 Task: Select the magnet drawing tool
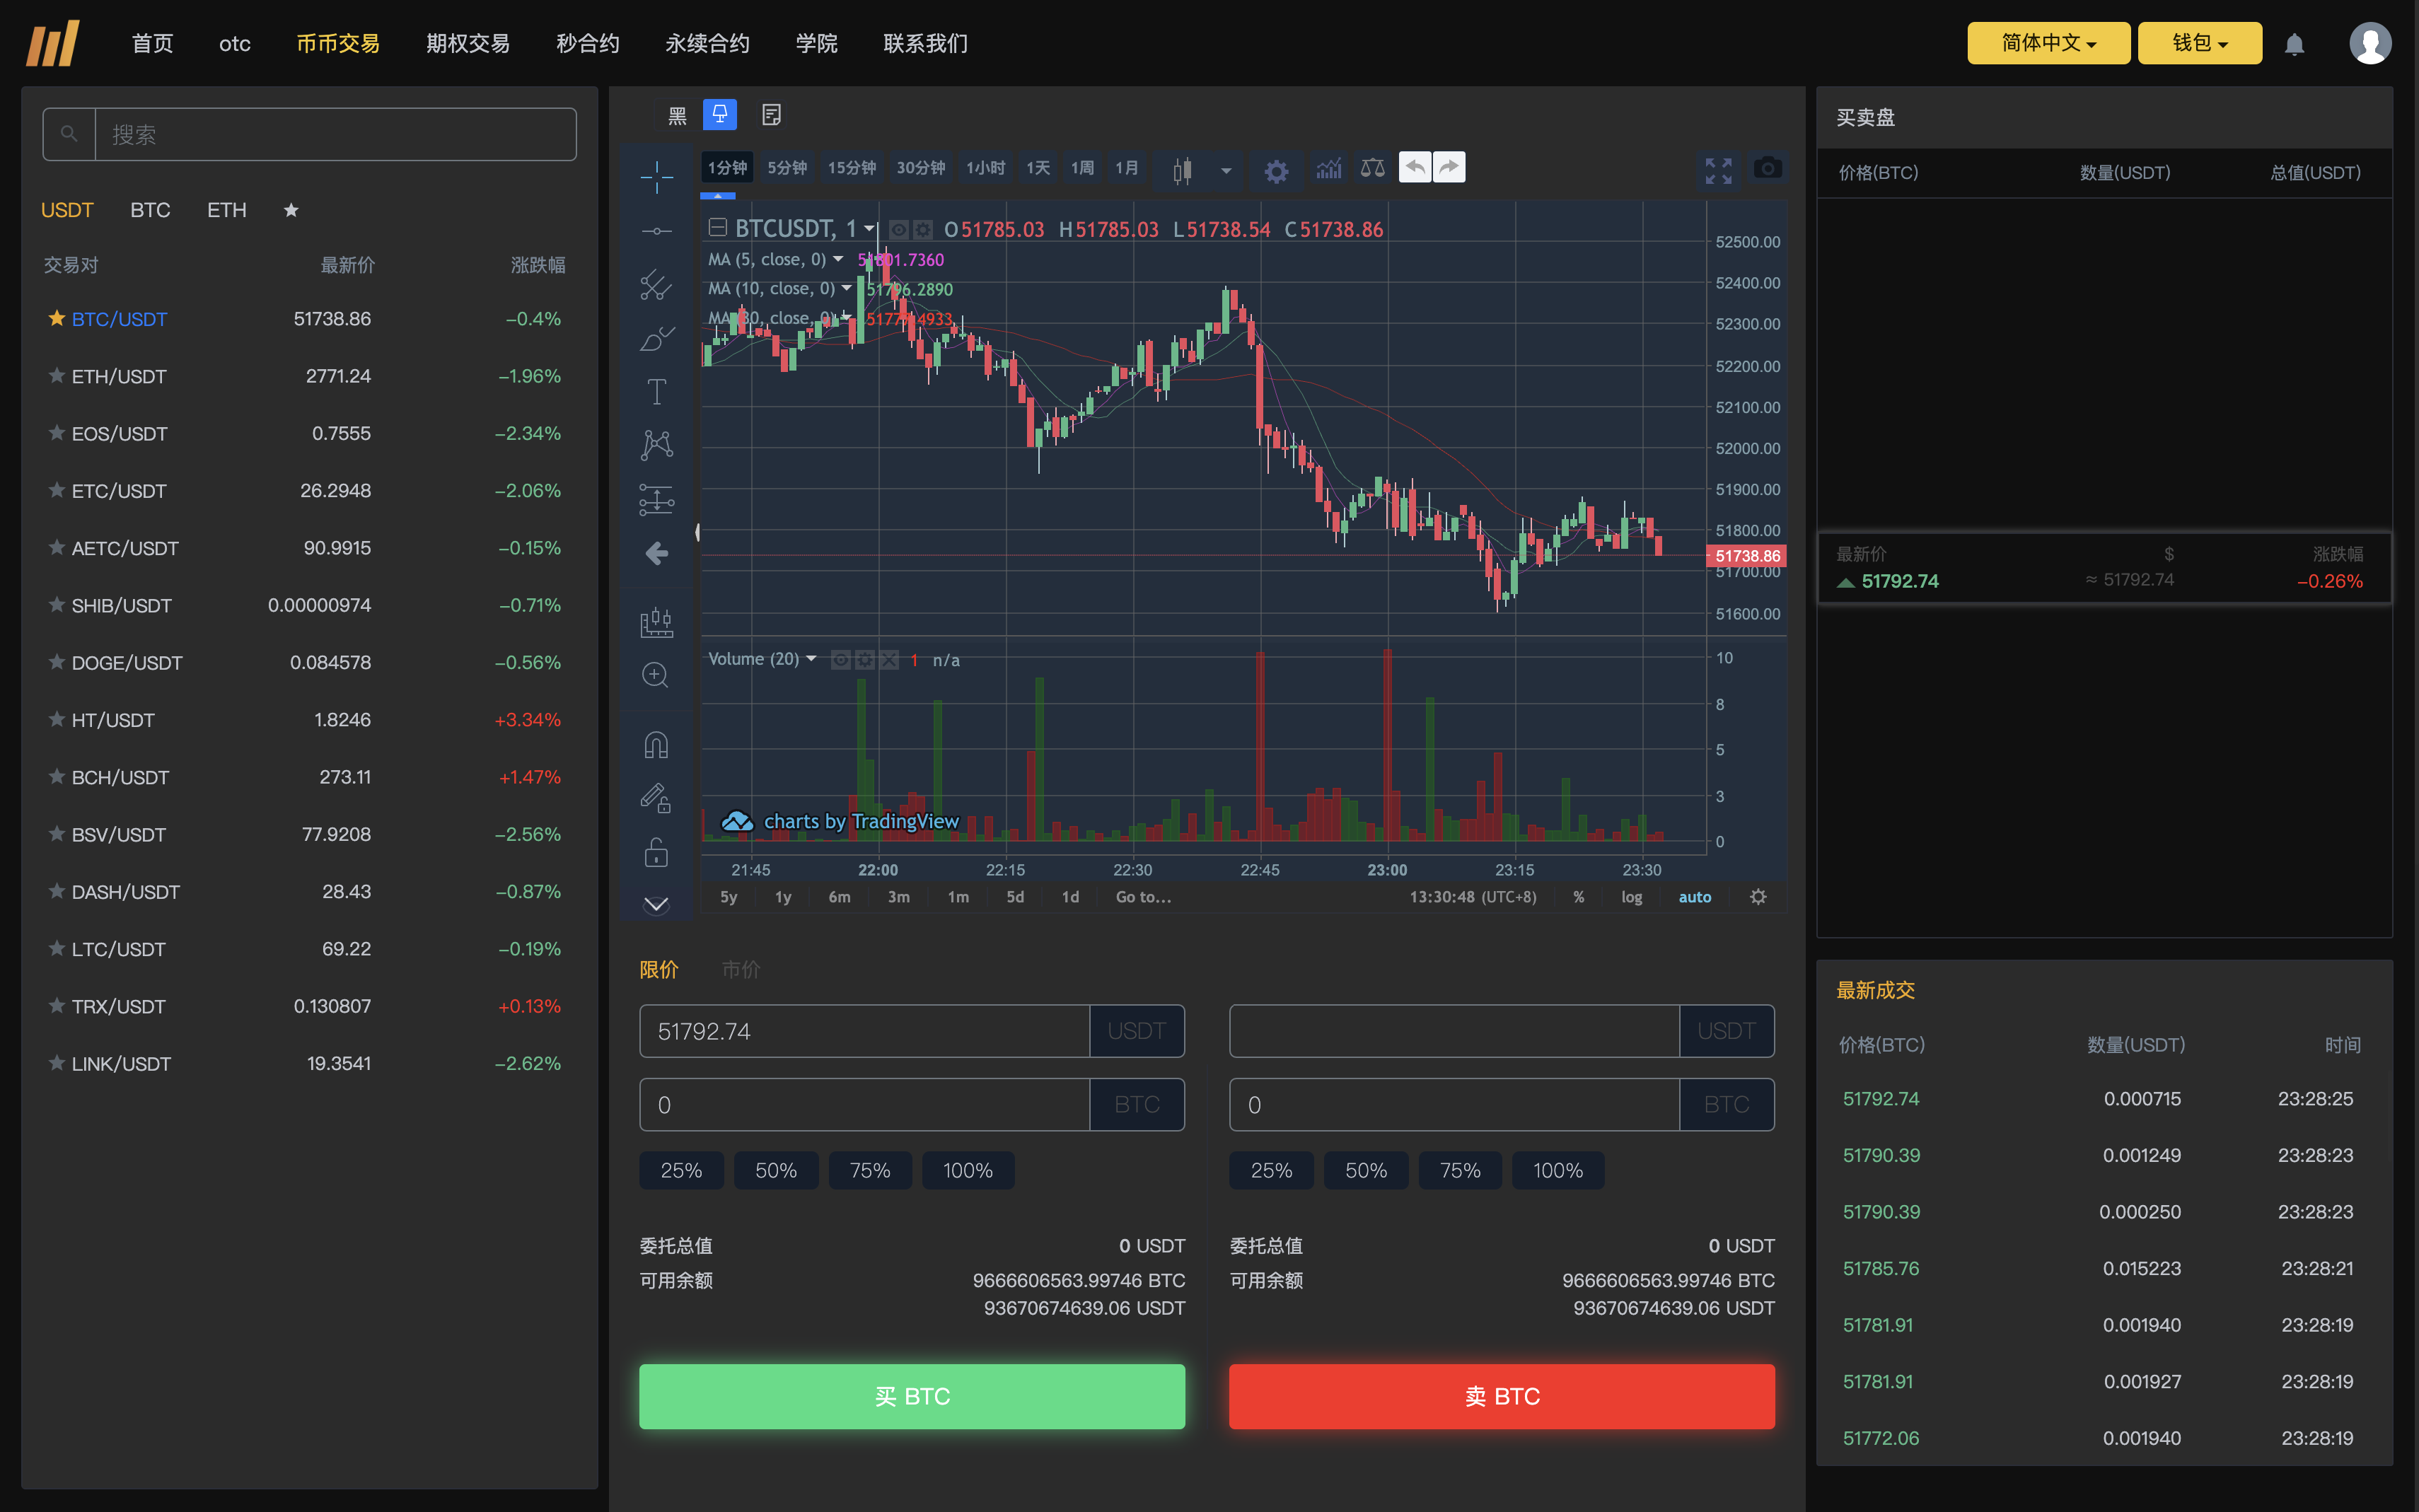656,746
